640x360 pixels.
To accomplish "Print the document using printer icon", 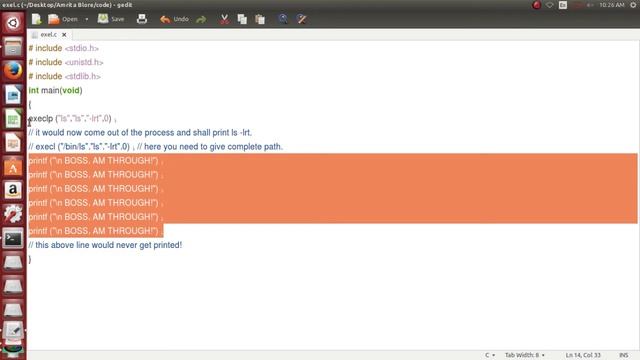I will [142, 19].
